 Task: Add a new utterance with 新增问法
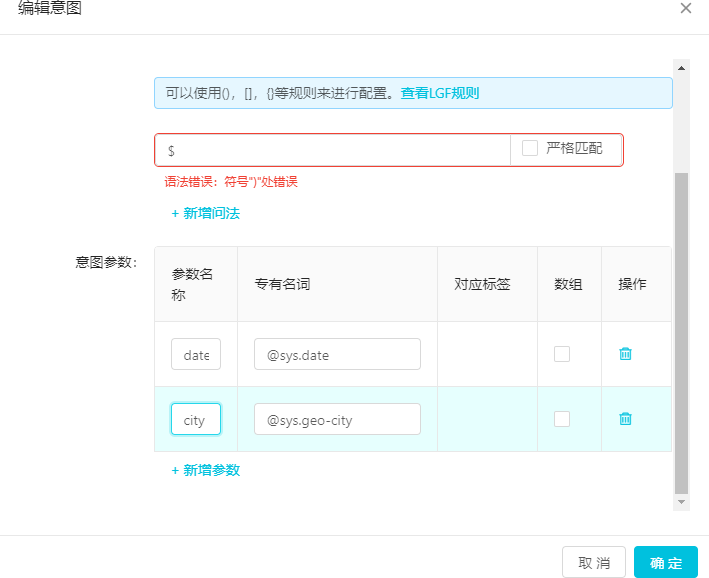(x=206, y=213)
